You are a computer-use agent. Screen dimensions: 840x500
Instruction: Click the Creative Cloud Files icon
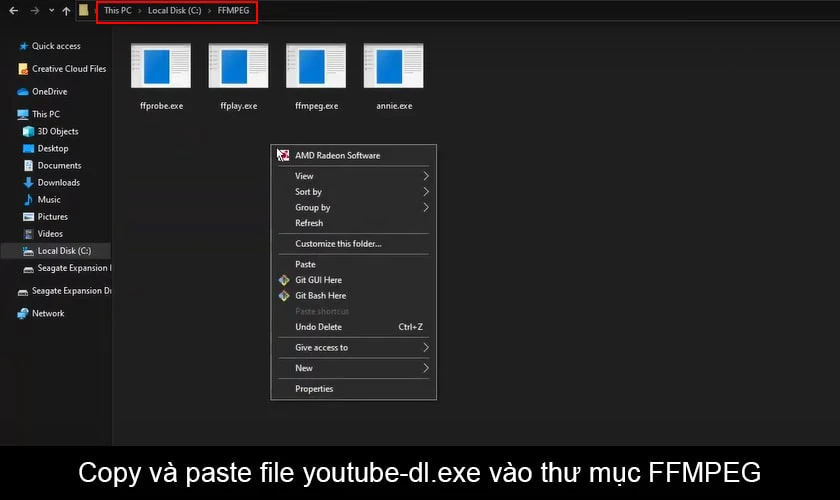(x=23, y=69)
